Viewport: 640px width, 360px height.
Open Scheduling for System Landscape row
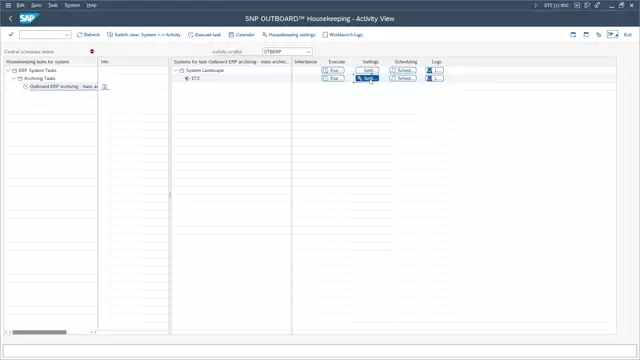[403, 70]
